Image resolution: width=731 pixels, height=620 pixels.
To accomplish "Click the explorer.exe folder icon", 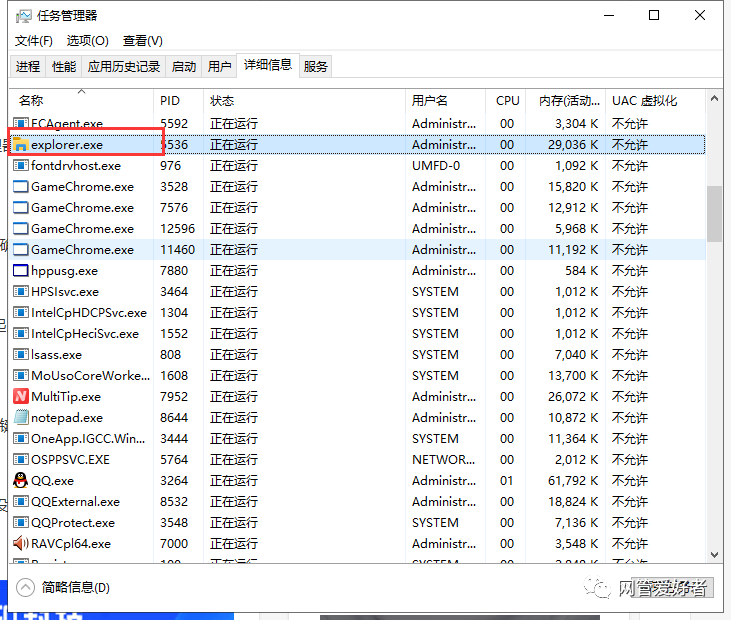I will pos(20,145).
